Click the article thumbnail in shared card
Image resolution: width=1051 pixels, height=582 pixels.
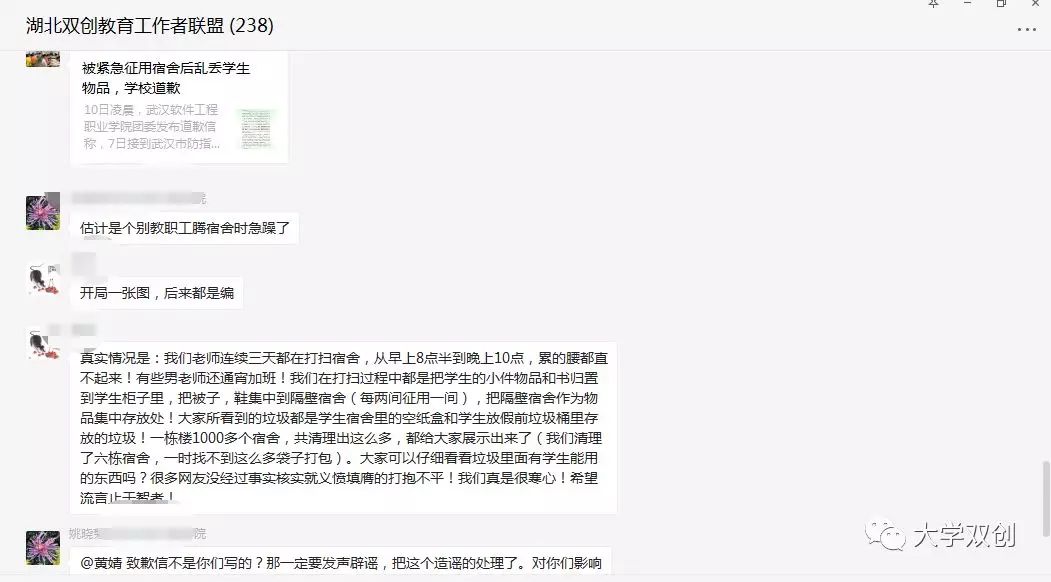coord(255,128)
